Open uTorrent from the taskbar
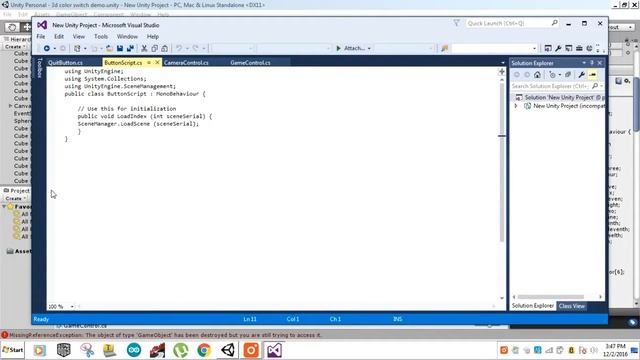This screenshot has height=360, width=640. click(x=181, y=350)
